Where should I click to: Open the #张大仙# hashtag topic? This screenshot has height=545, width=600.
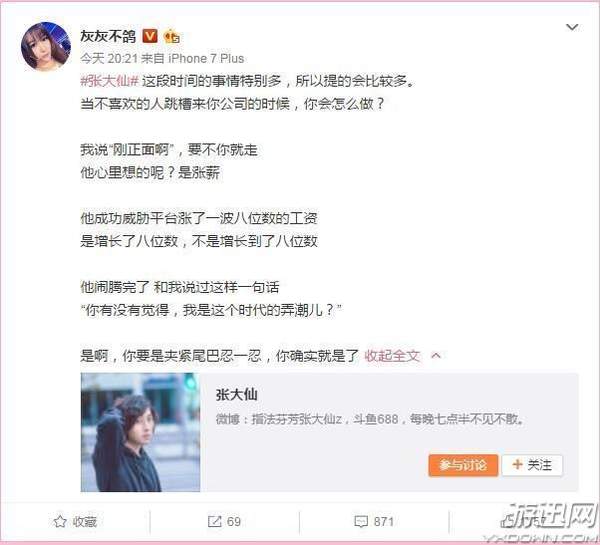[x=109, y=81]
